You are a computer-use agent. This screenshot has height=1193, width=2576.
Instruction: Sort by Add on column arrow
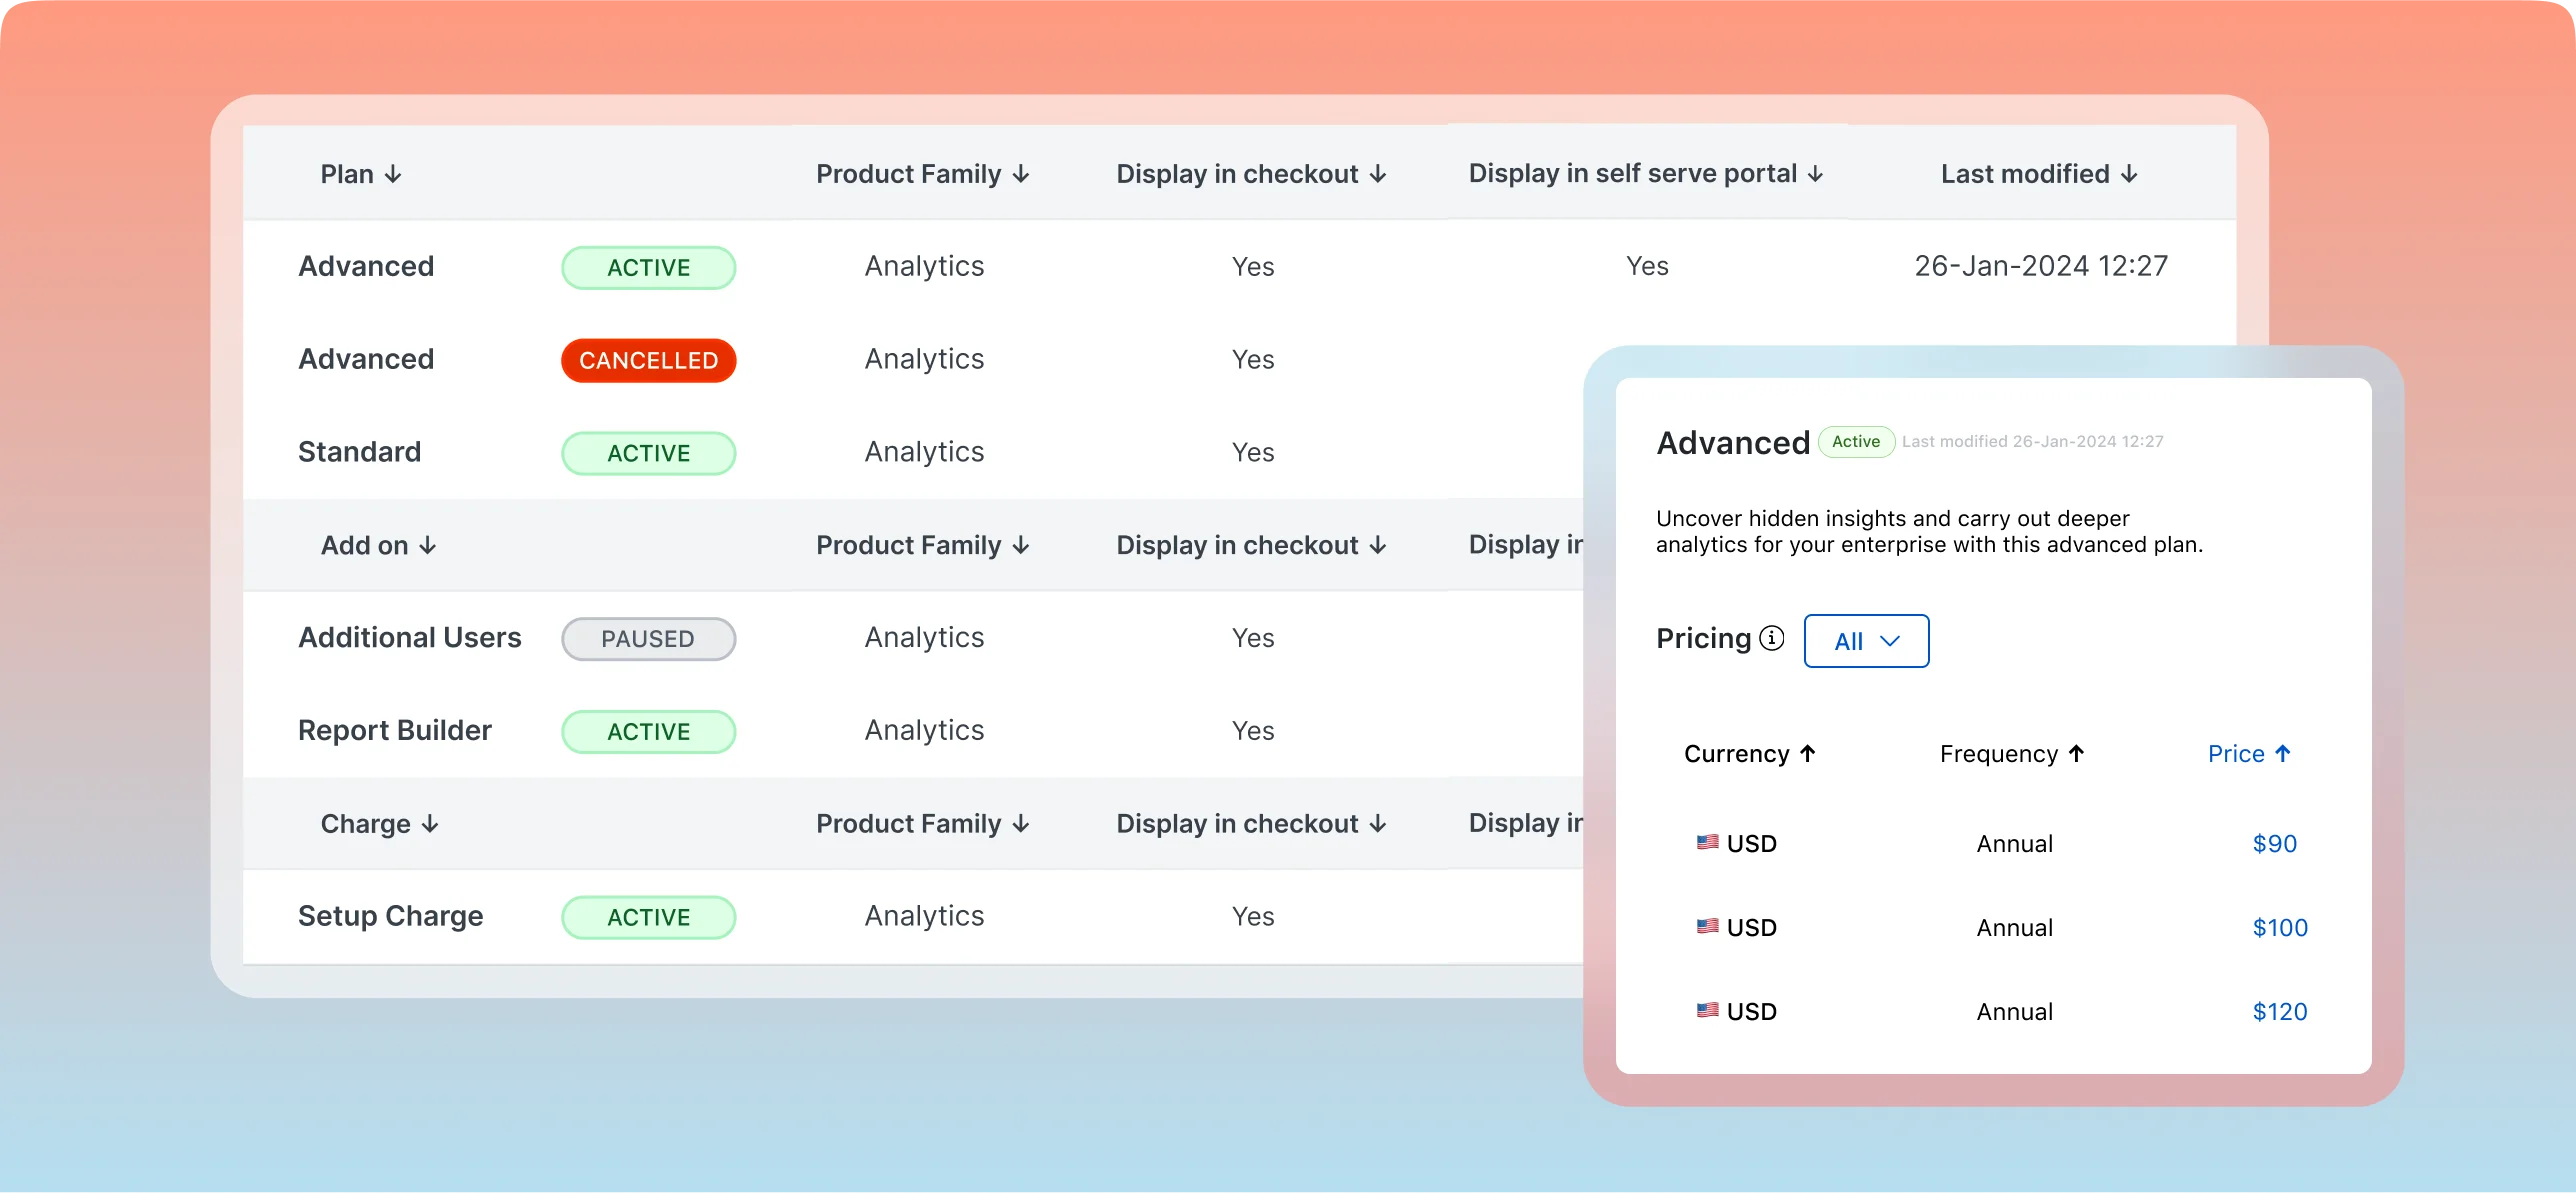[x=428, y=545]
